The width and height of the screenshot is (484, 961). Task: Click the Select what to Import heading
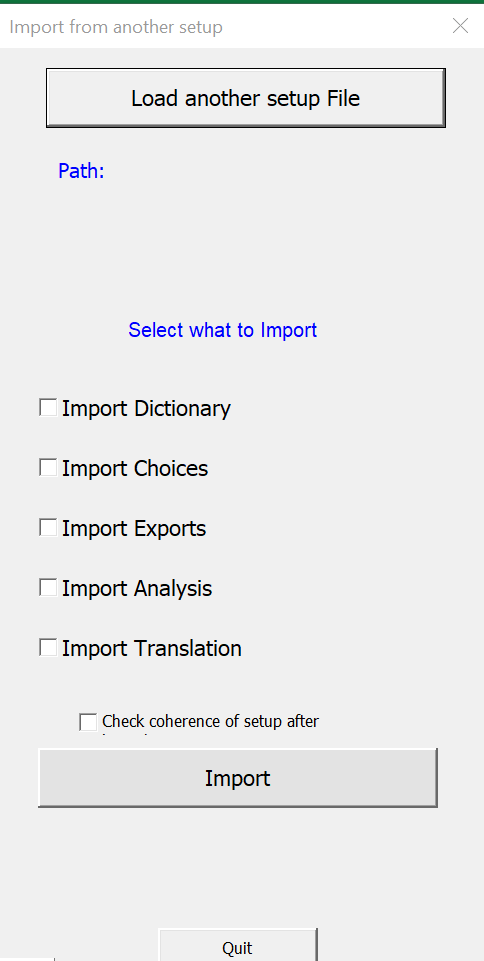tap(222, 330)
